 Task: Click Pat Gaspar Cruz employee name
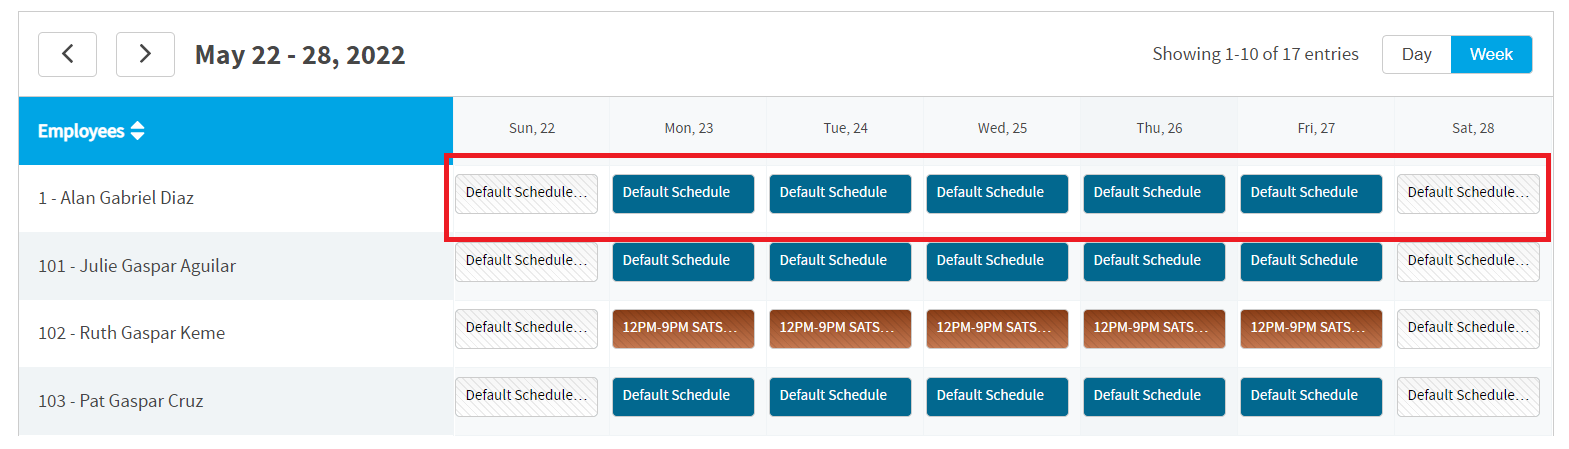(121, 401)
